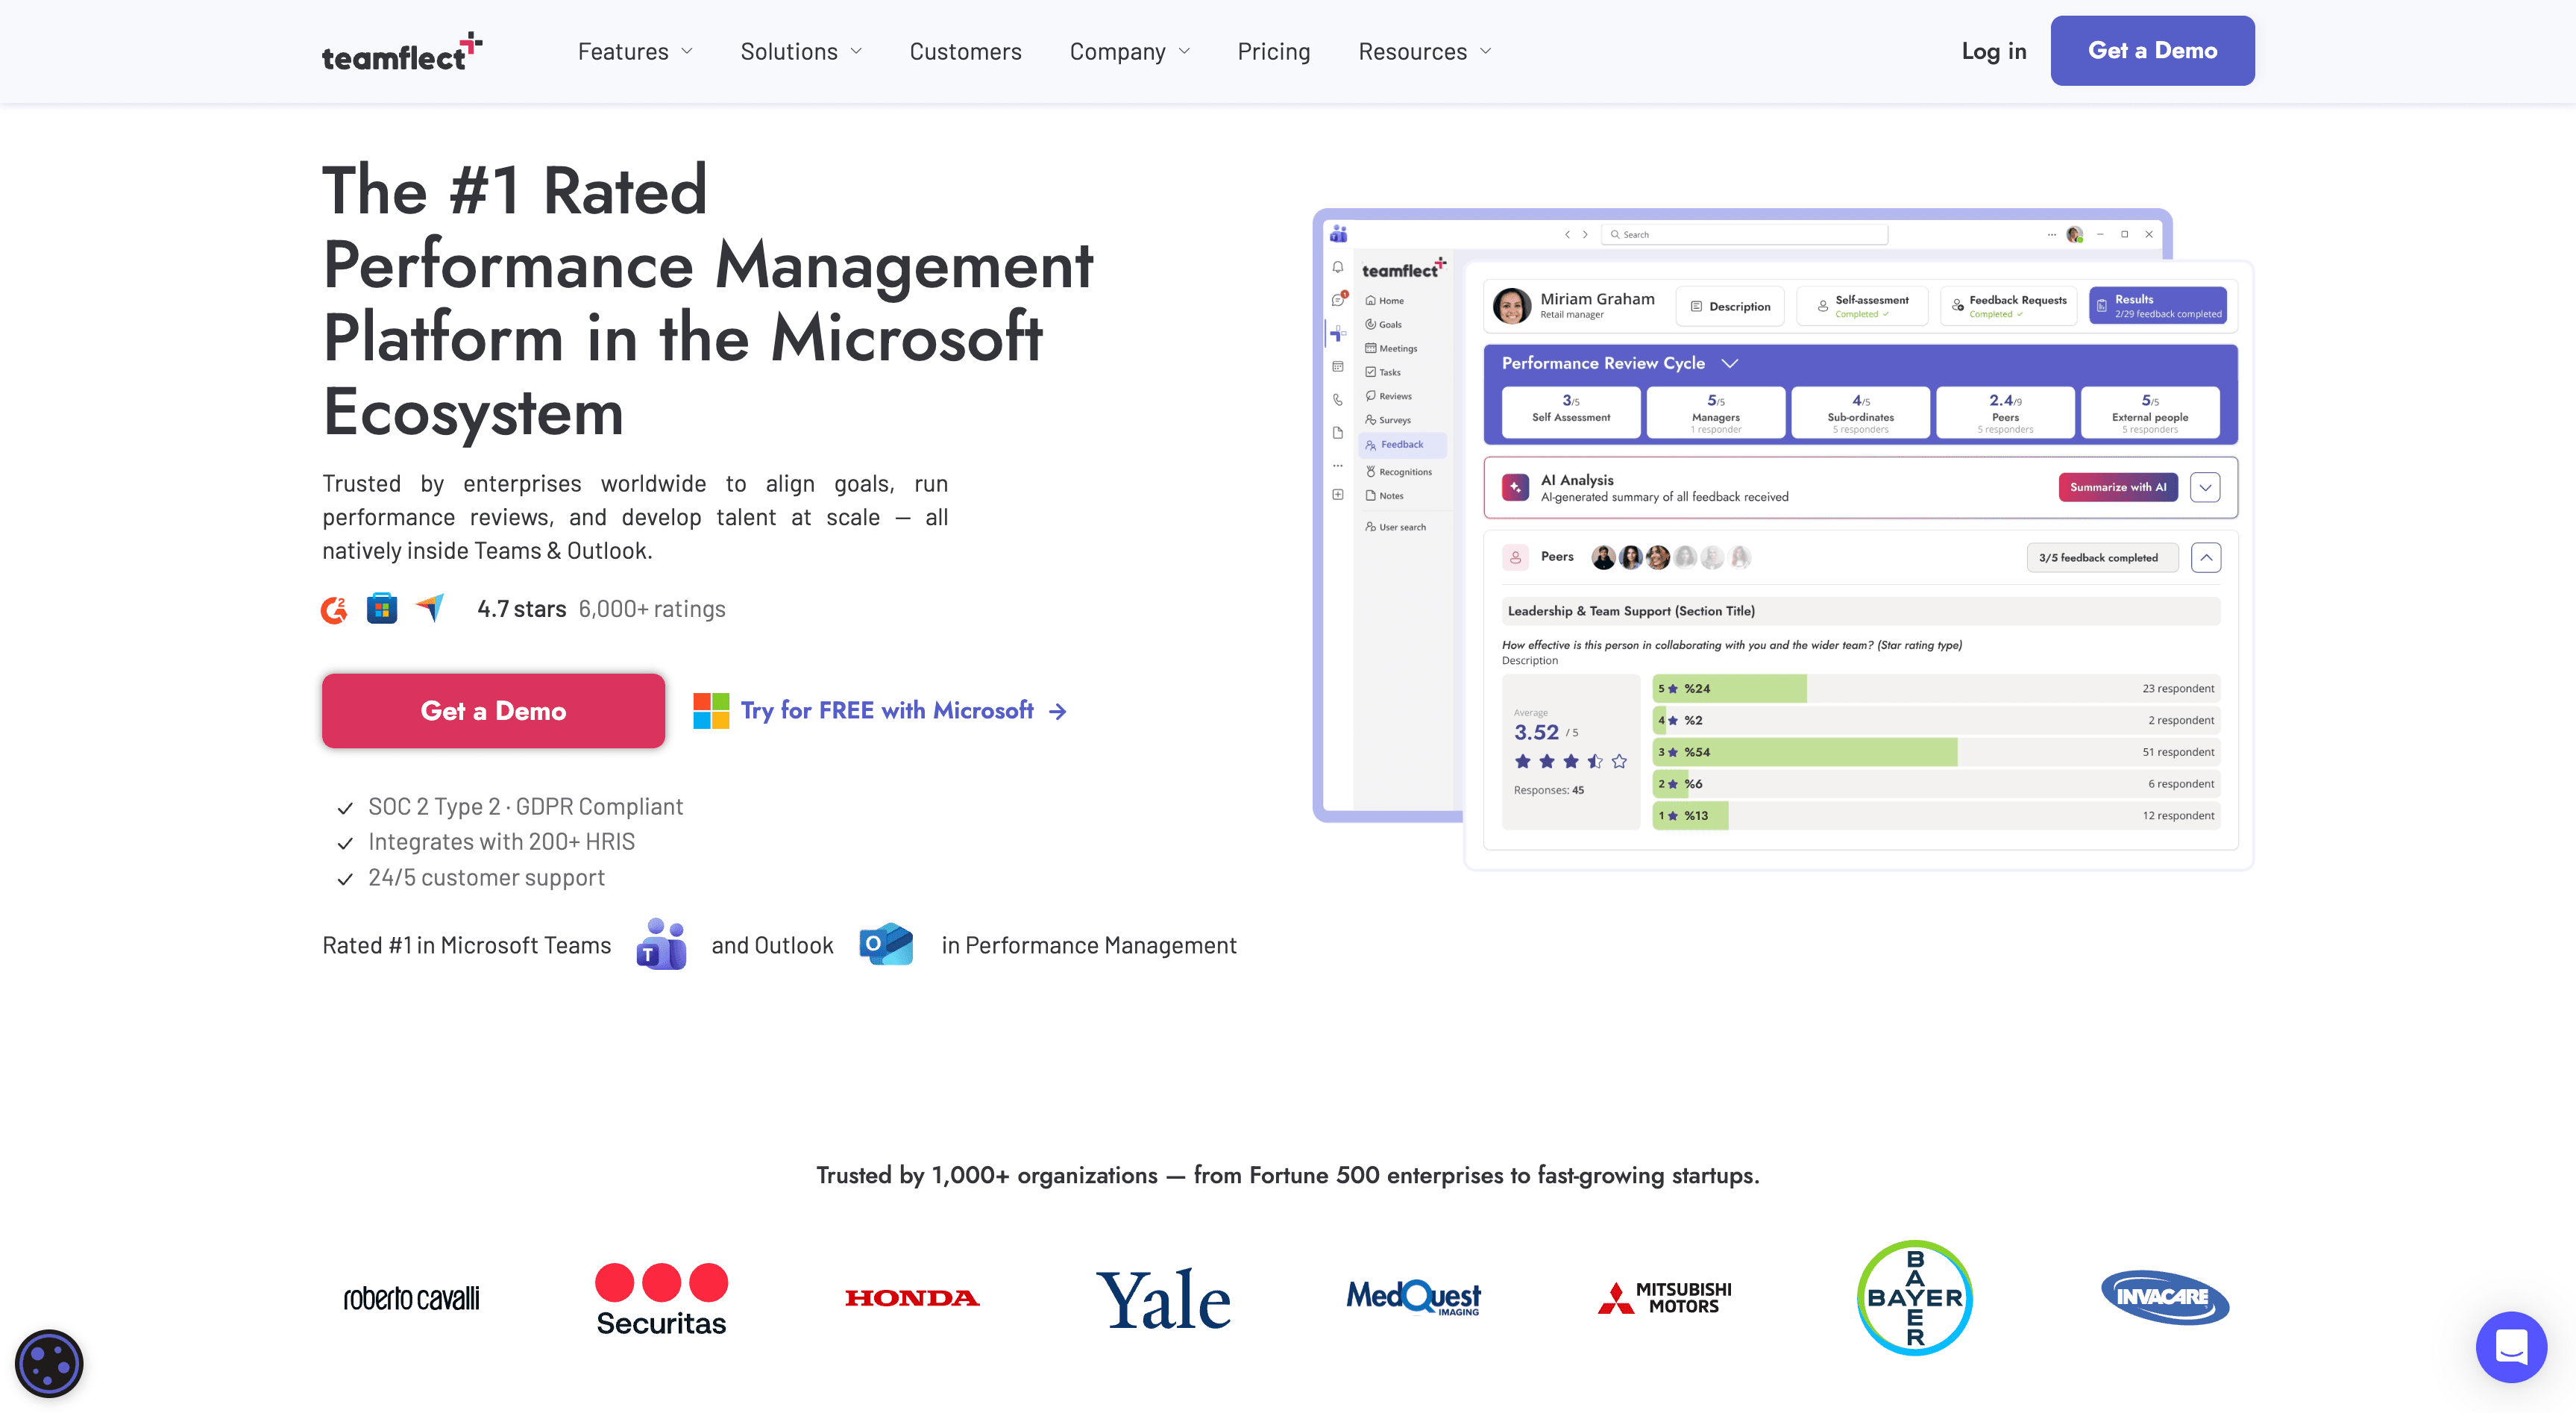
Task: Click the Honda logo
Action: (912, 1298)
